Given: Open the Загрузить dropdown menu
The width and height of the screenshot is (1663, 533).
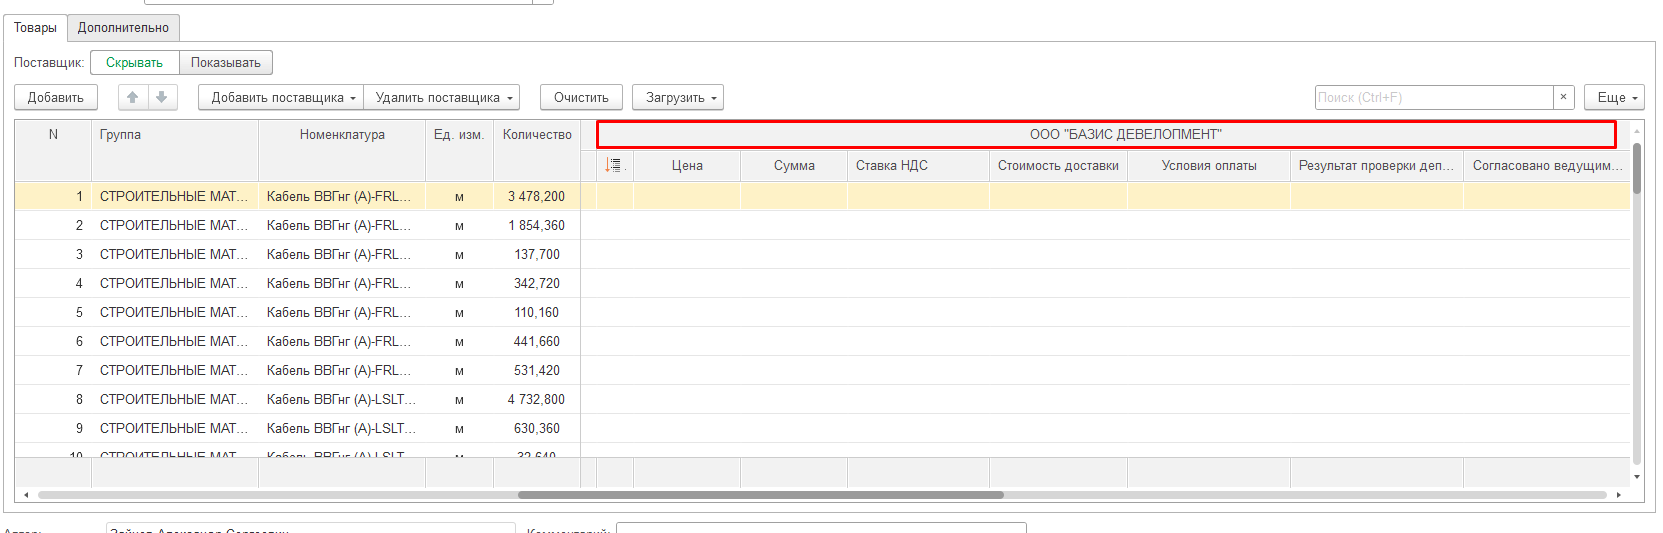Looking at the screenshot, I should pos(678,97).
